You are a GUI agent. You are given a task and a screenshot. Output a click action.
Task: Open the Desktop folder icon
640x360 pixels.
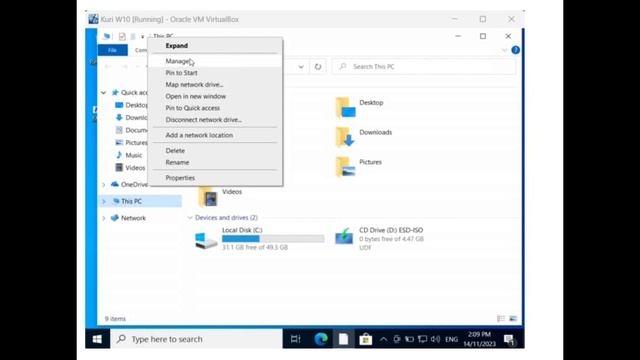345,108
